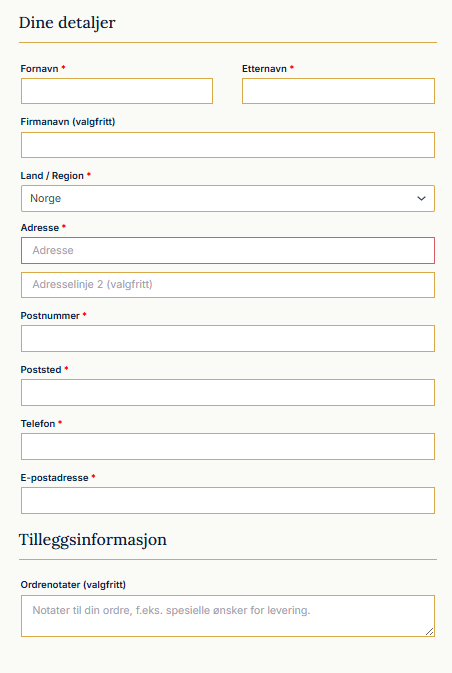Image resolution: width=452 pixels, height=673 pixels.
Task: Focus the Poststed input box
Action: pos(228,393)
